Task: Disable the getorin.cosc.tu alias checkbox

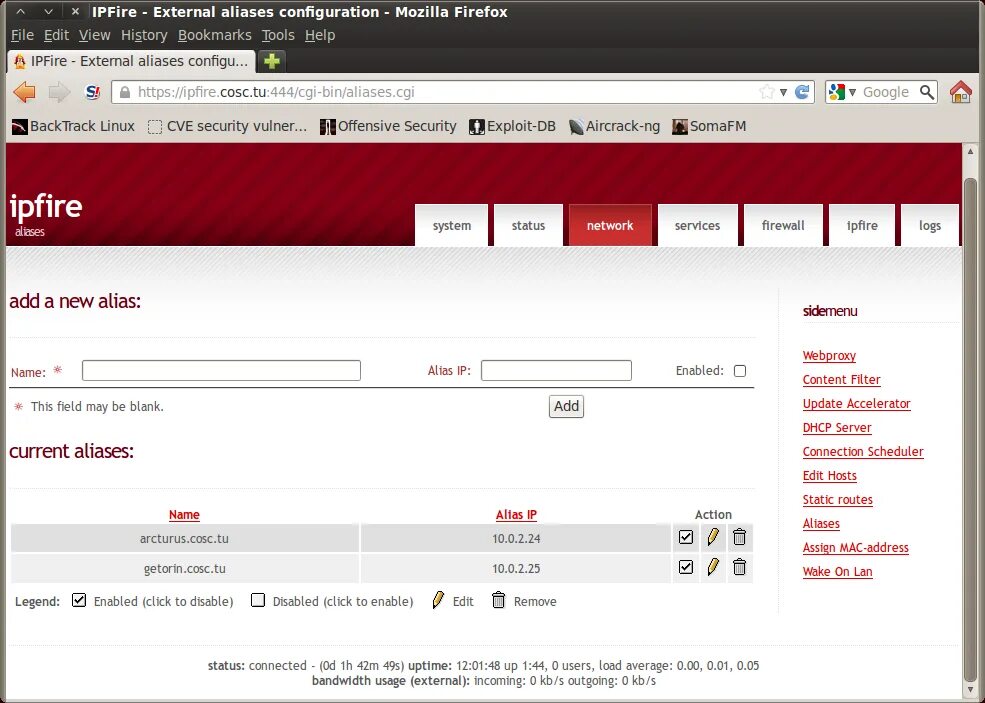Action: click(x=686, y=567)
